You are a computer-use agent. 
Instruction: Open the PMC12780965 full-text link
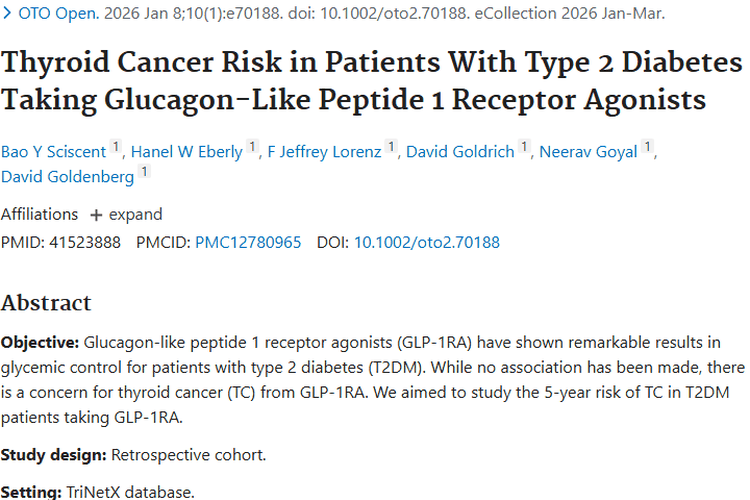click(248, 242)
